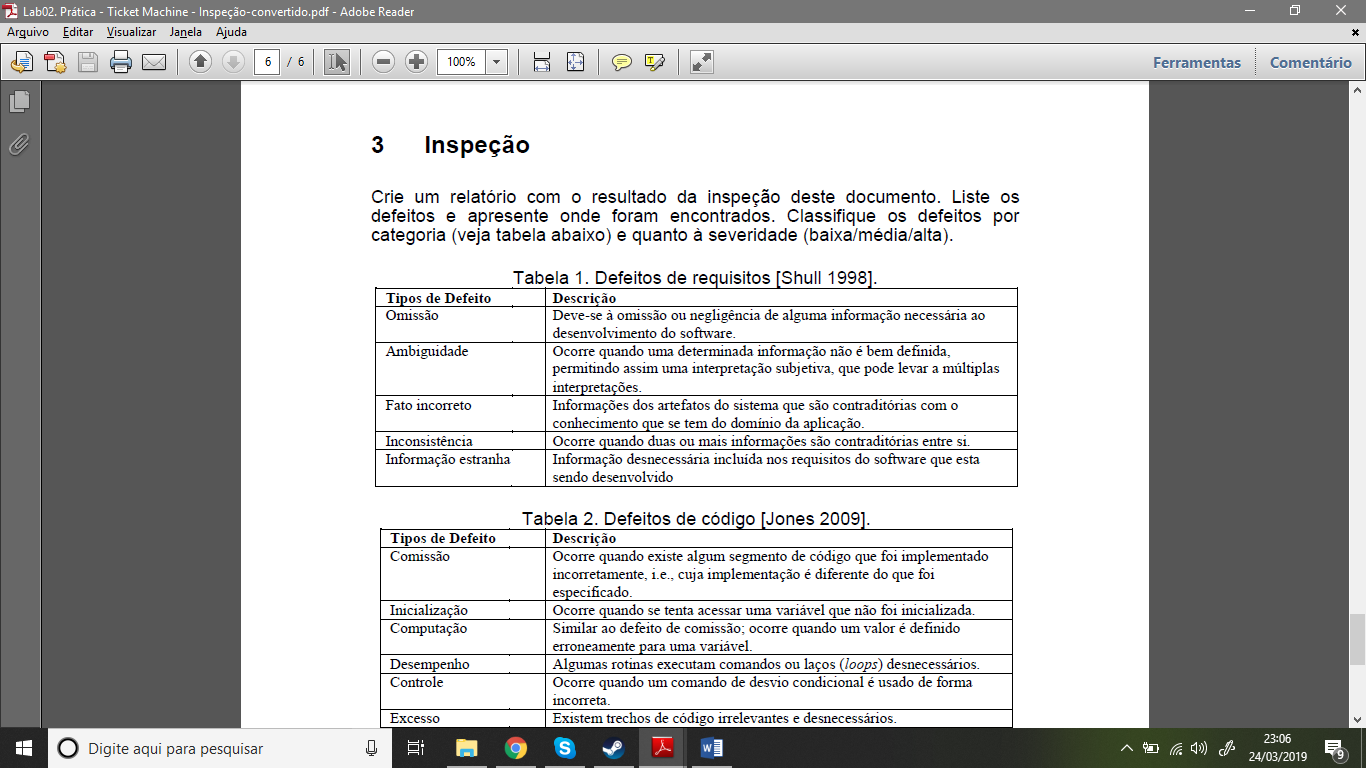Screen dimensions: 1366x768
Task: Open the Sticky Note comment tool
Action: [622, 61]
